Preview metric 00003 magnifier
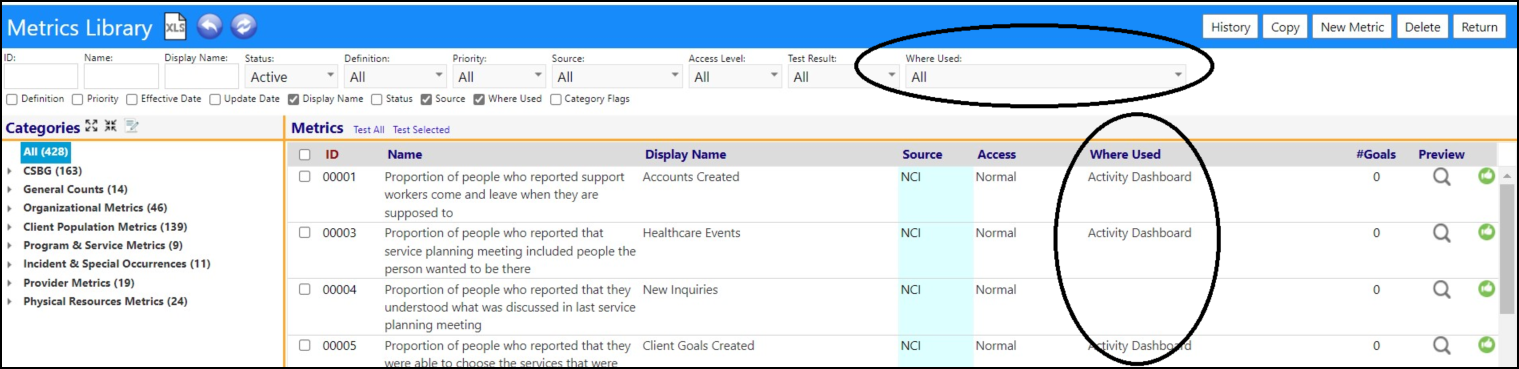Image resolution: width=1519 pixels, height=369 pixels. (x=1441, y=233)
